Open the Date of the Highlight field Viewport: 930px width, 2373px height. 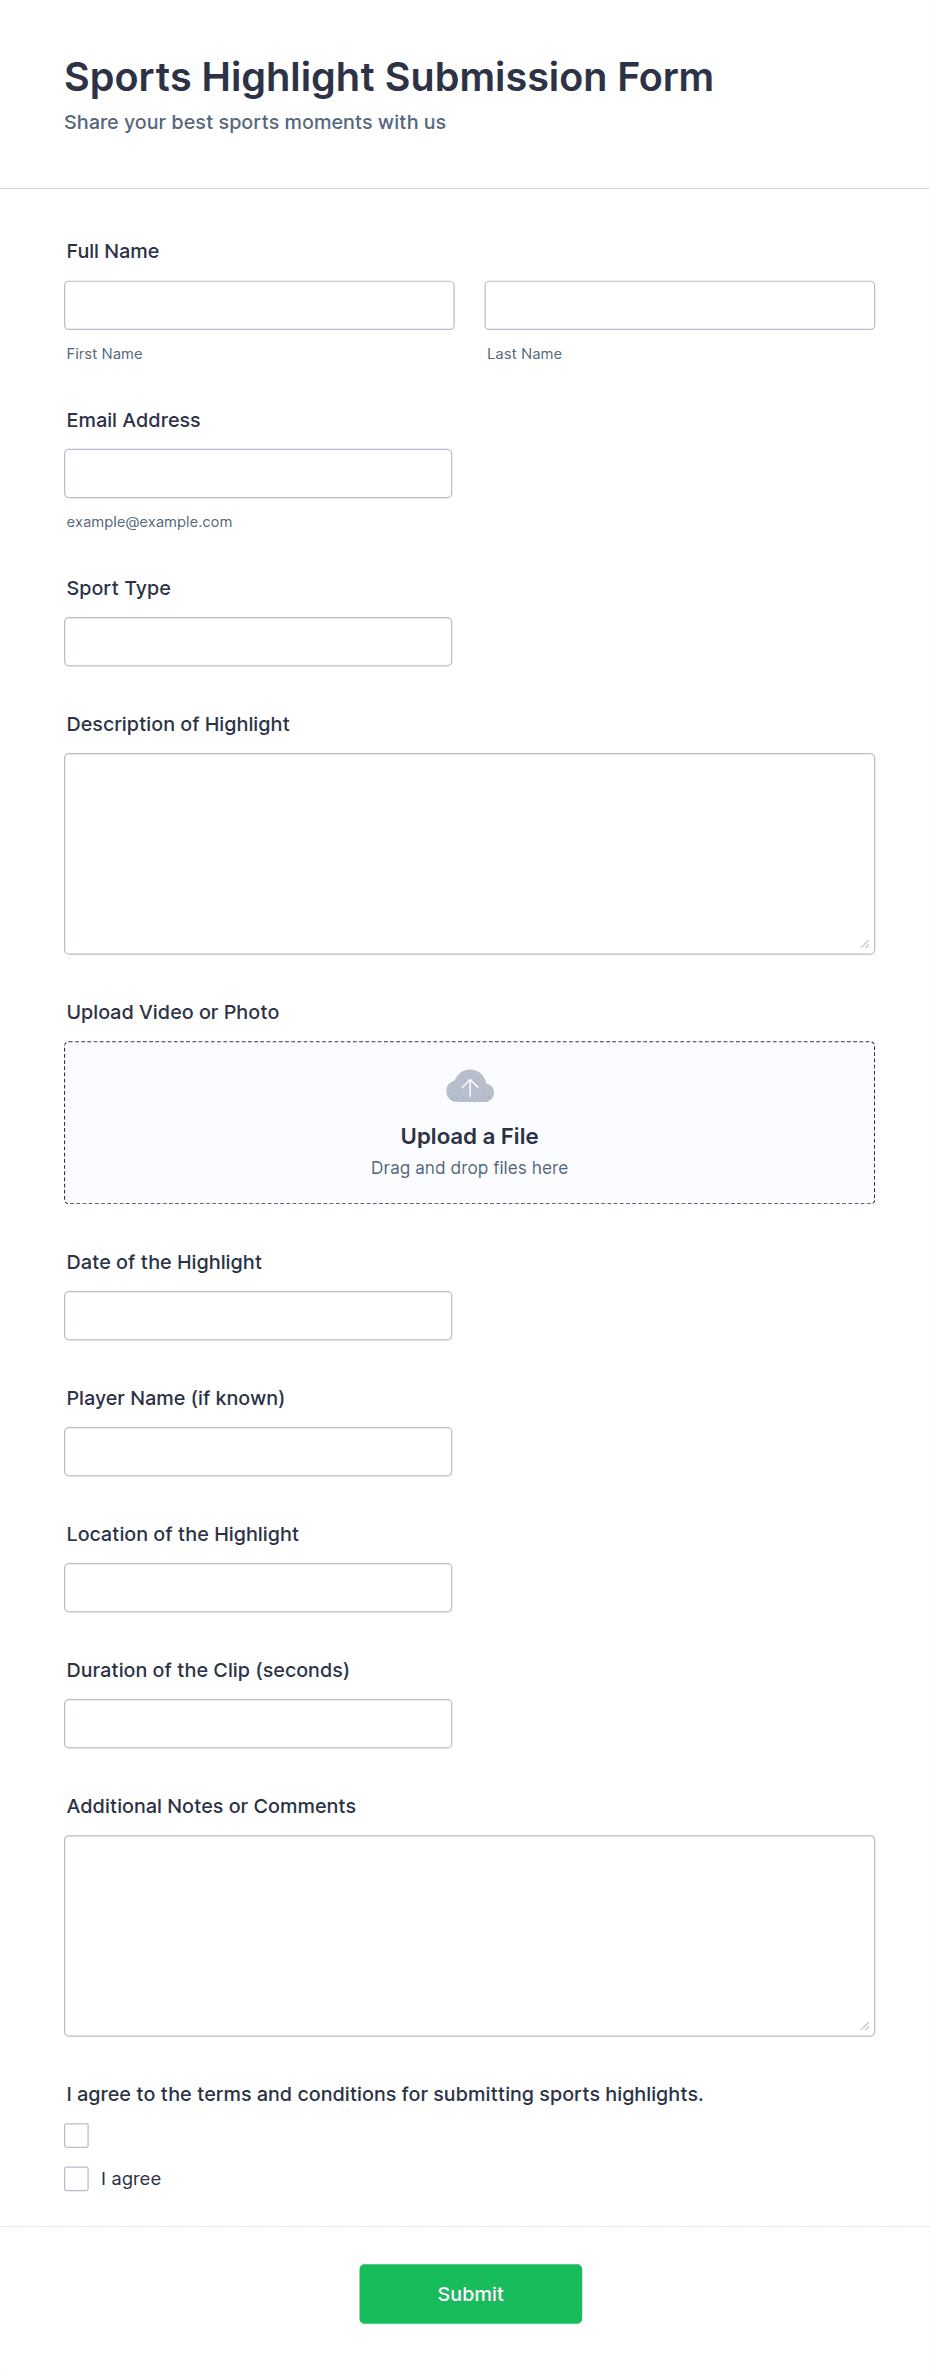coord(258,1315)
